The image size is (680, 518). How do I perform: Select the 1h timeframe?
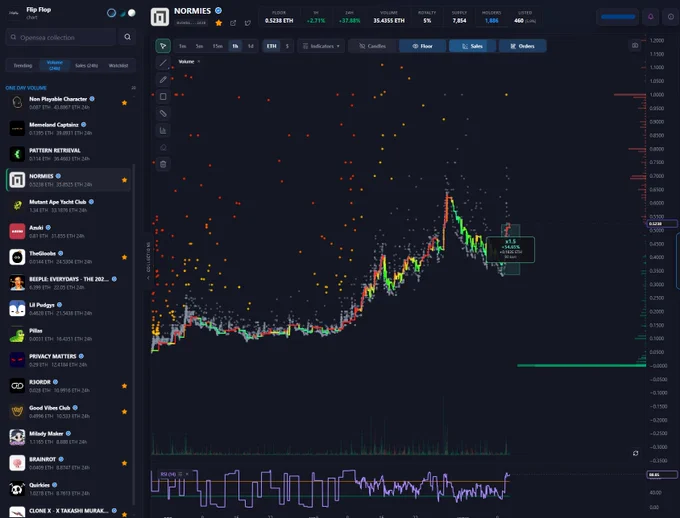point(235,46)
